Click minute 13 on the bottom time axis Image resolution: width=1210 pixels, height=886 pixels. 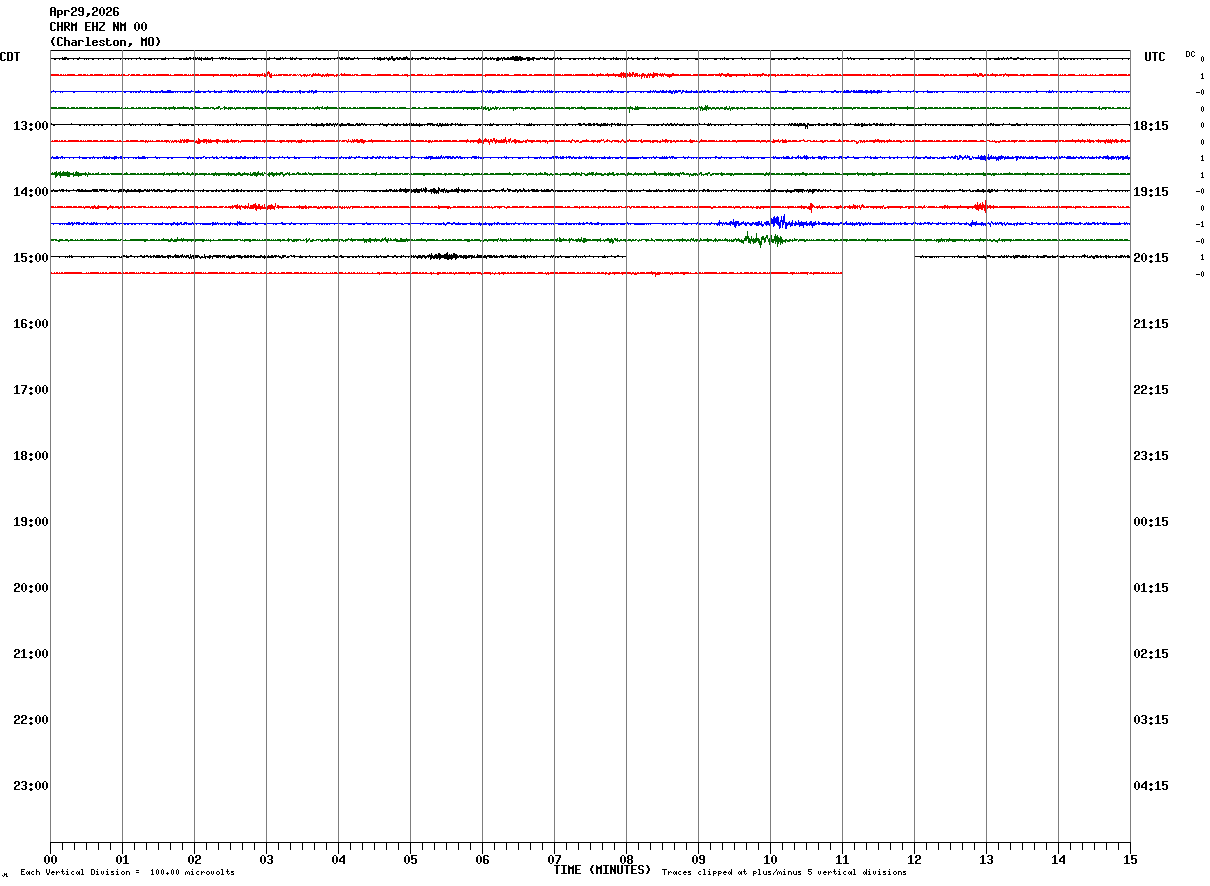click(x=986, y=859)
